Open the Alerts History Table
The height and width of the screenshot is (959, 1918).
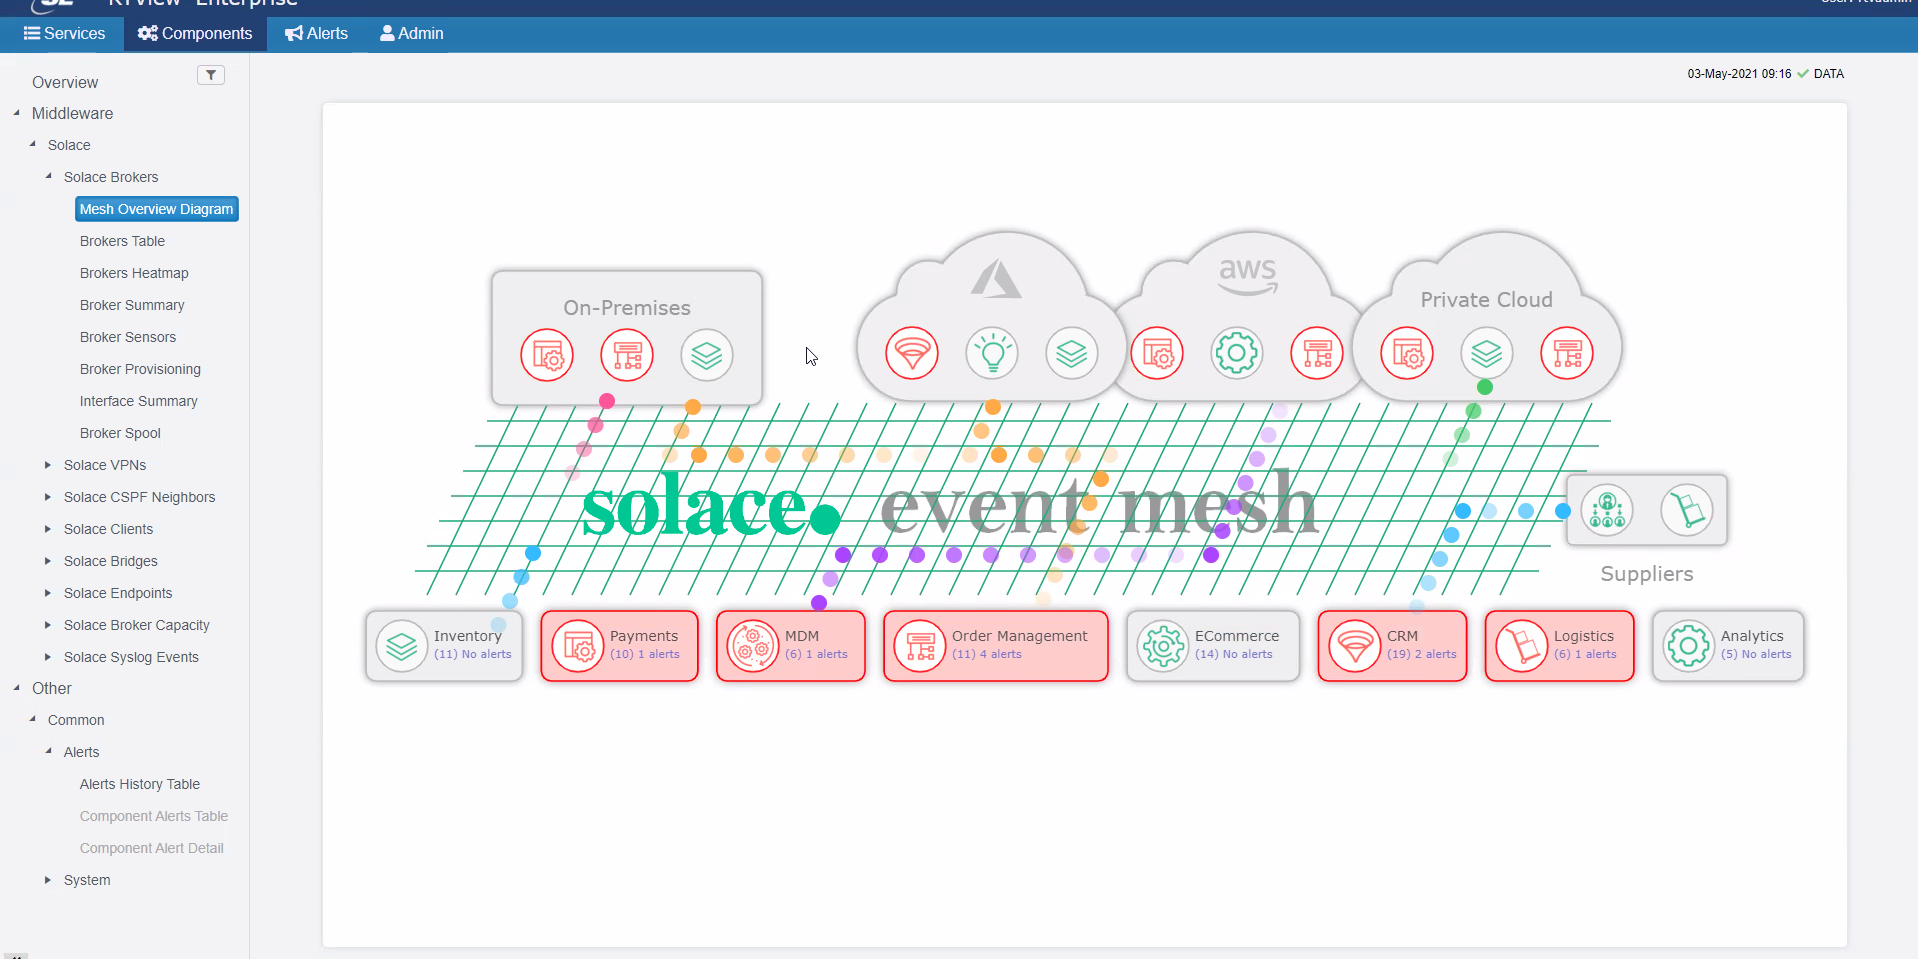(139, 784)
